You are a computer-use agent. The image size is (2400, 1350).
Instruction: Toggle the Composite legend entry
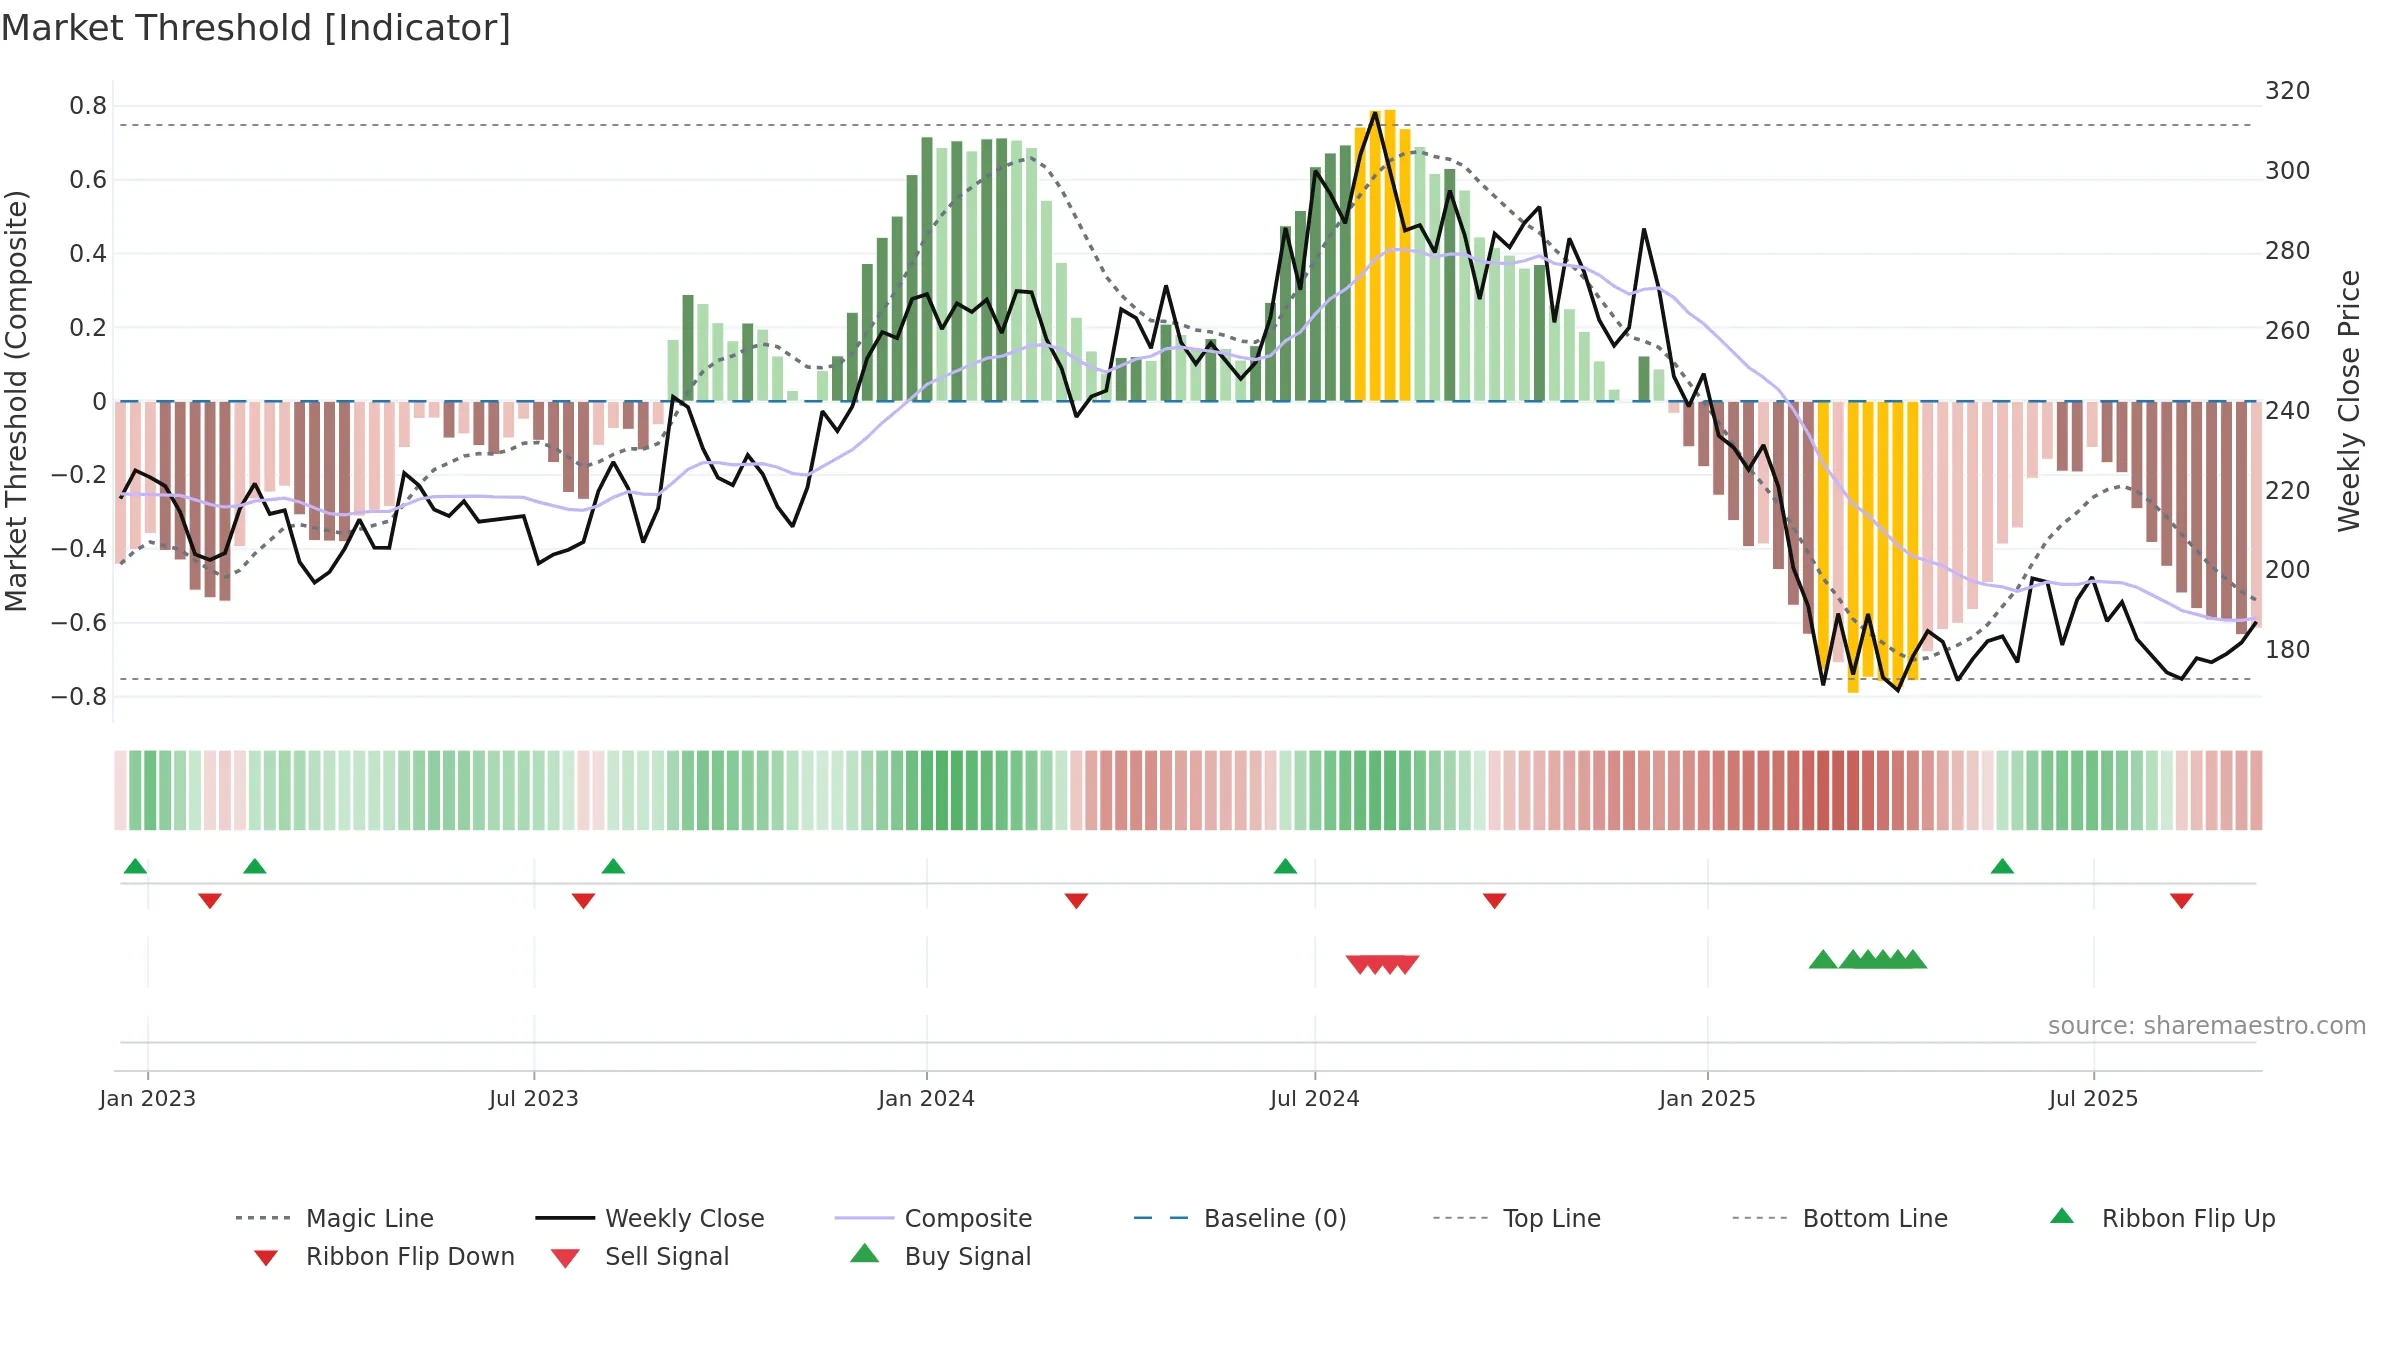(x=933, y=1218)
